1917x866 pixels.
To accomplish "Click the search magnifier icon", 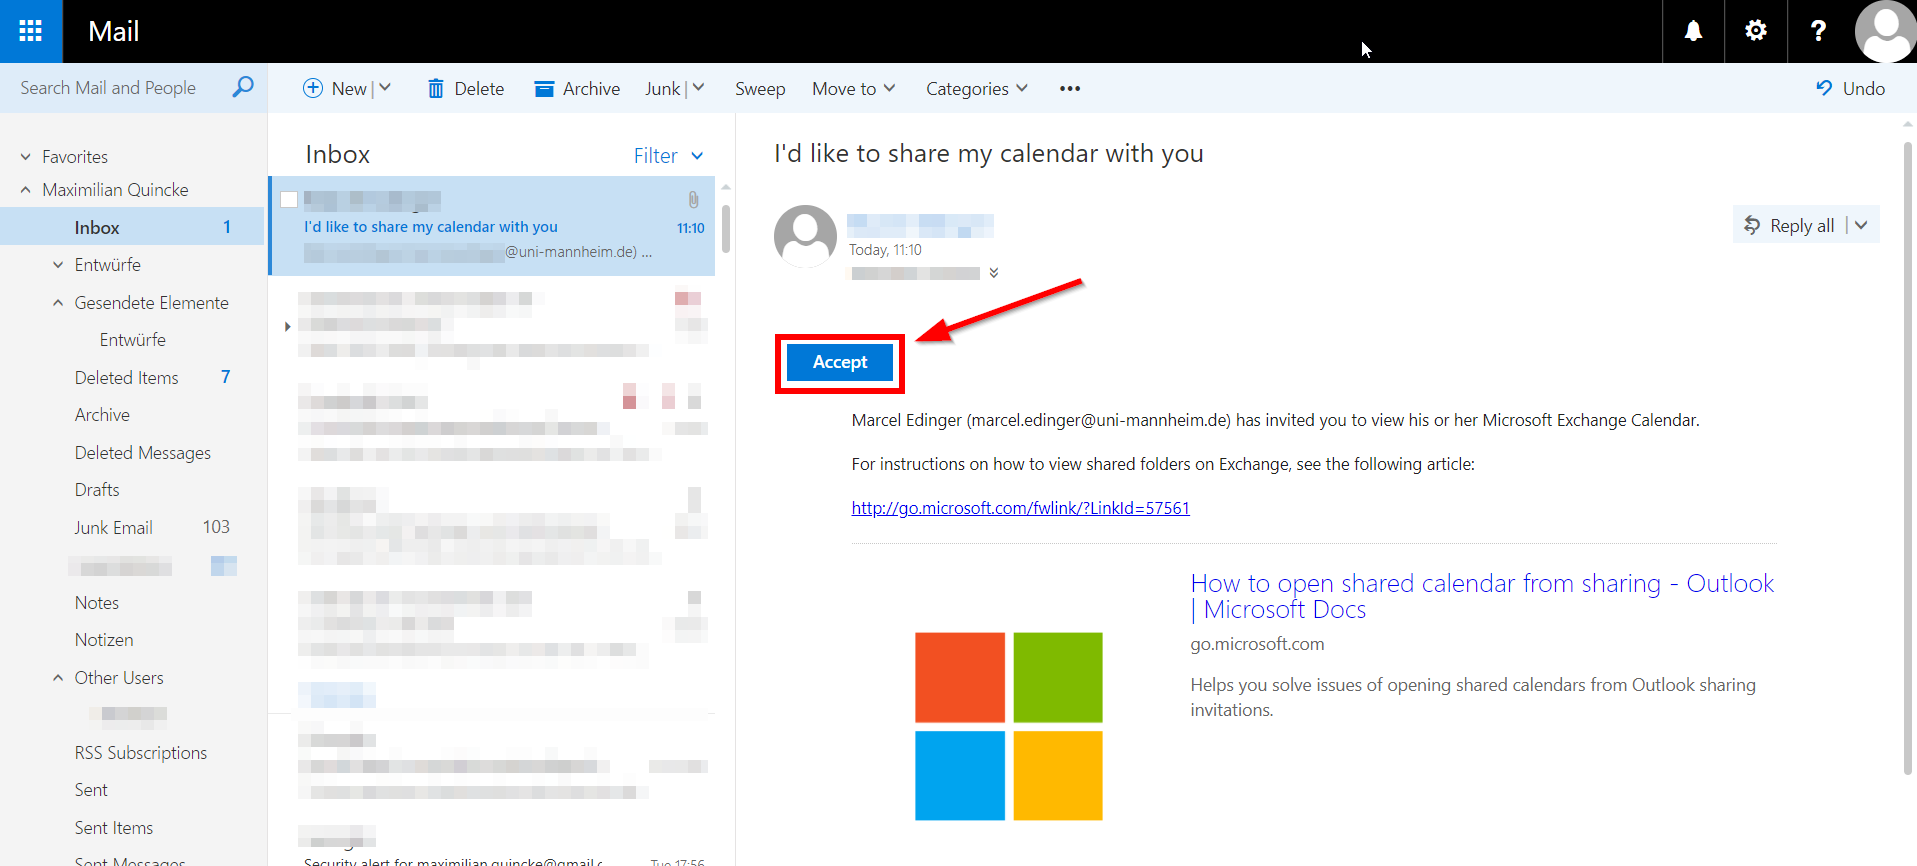I will point(243,87).
